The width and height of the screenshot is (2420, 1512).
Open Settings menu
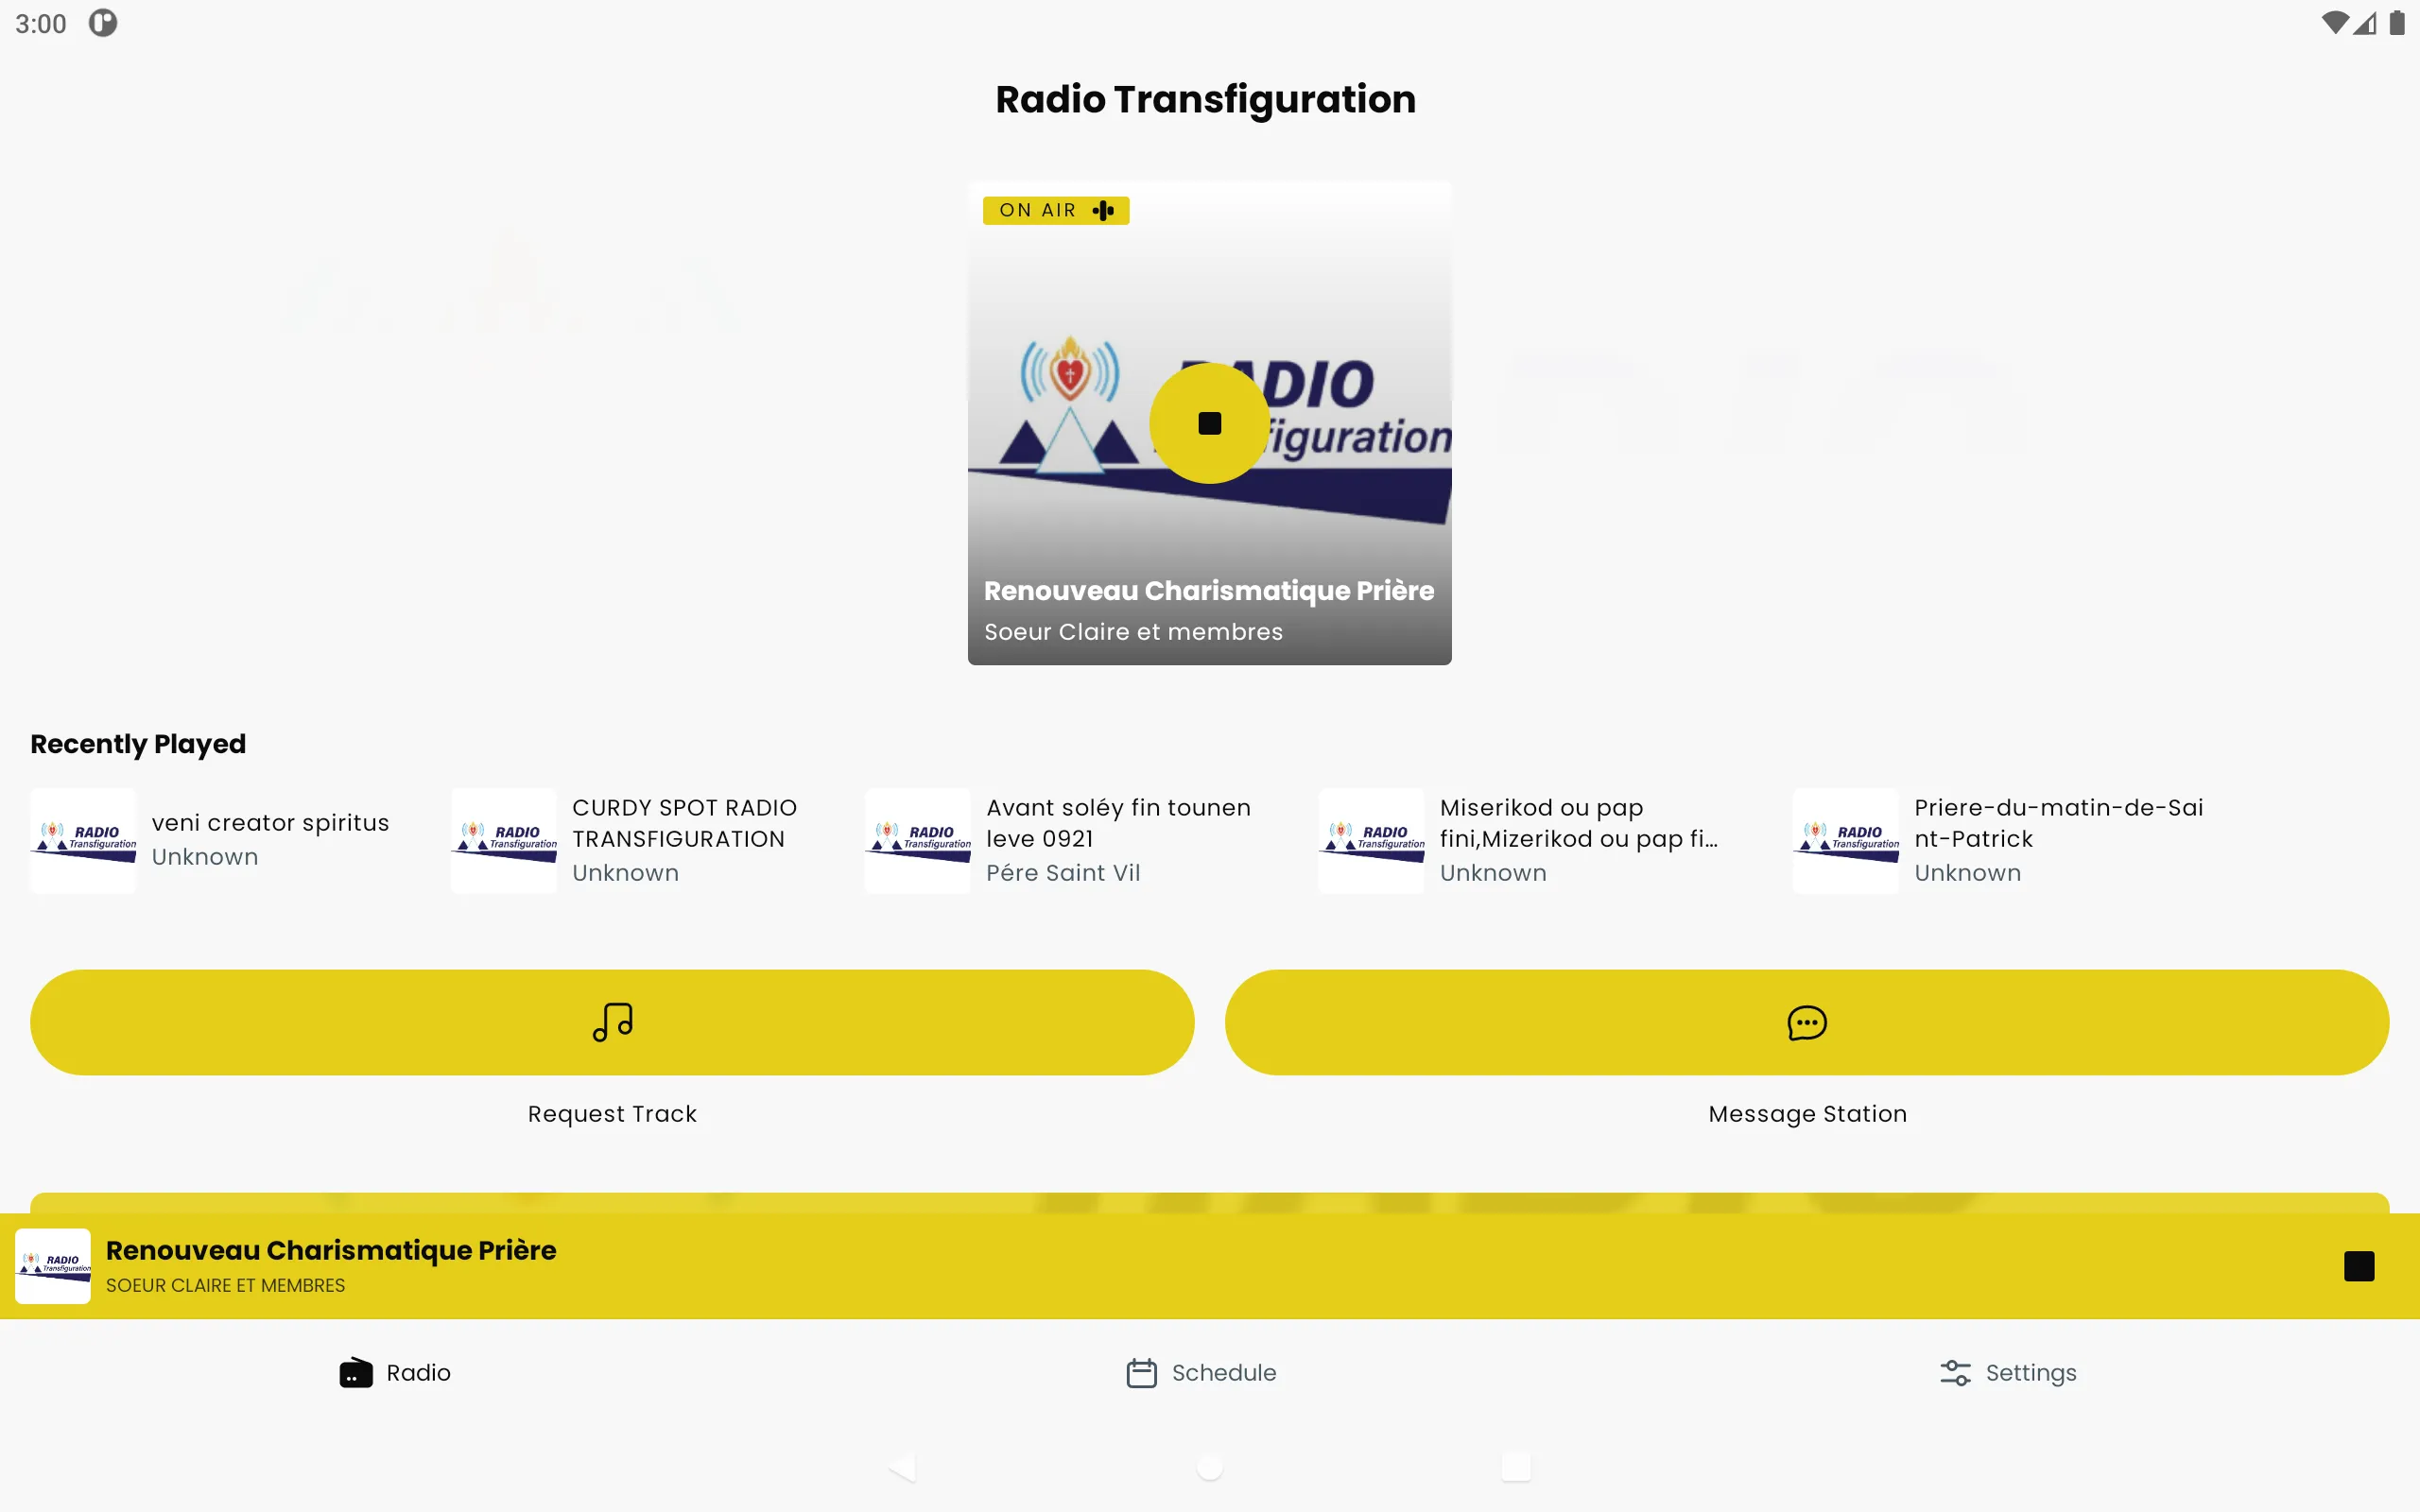click(x=2009, y=1373)
